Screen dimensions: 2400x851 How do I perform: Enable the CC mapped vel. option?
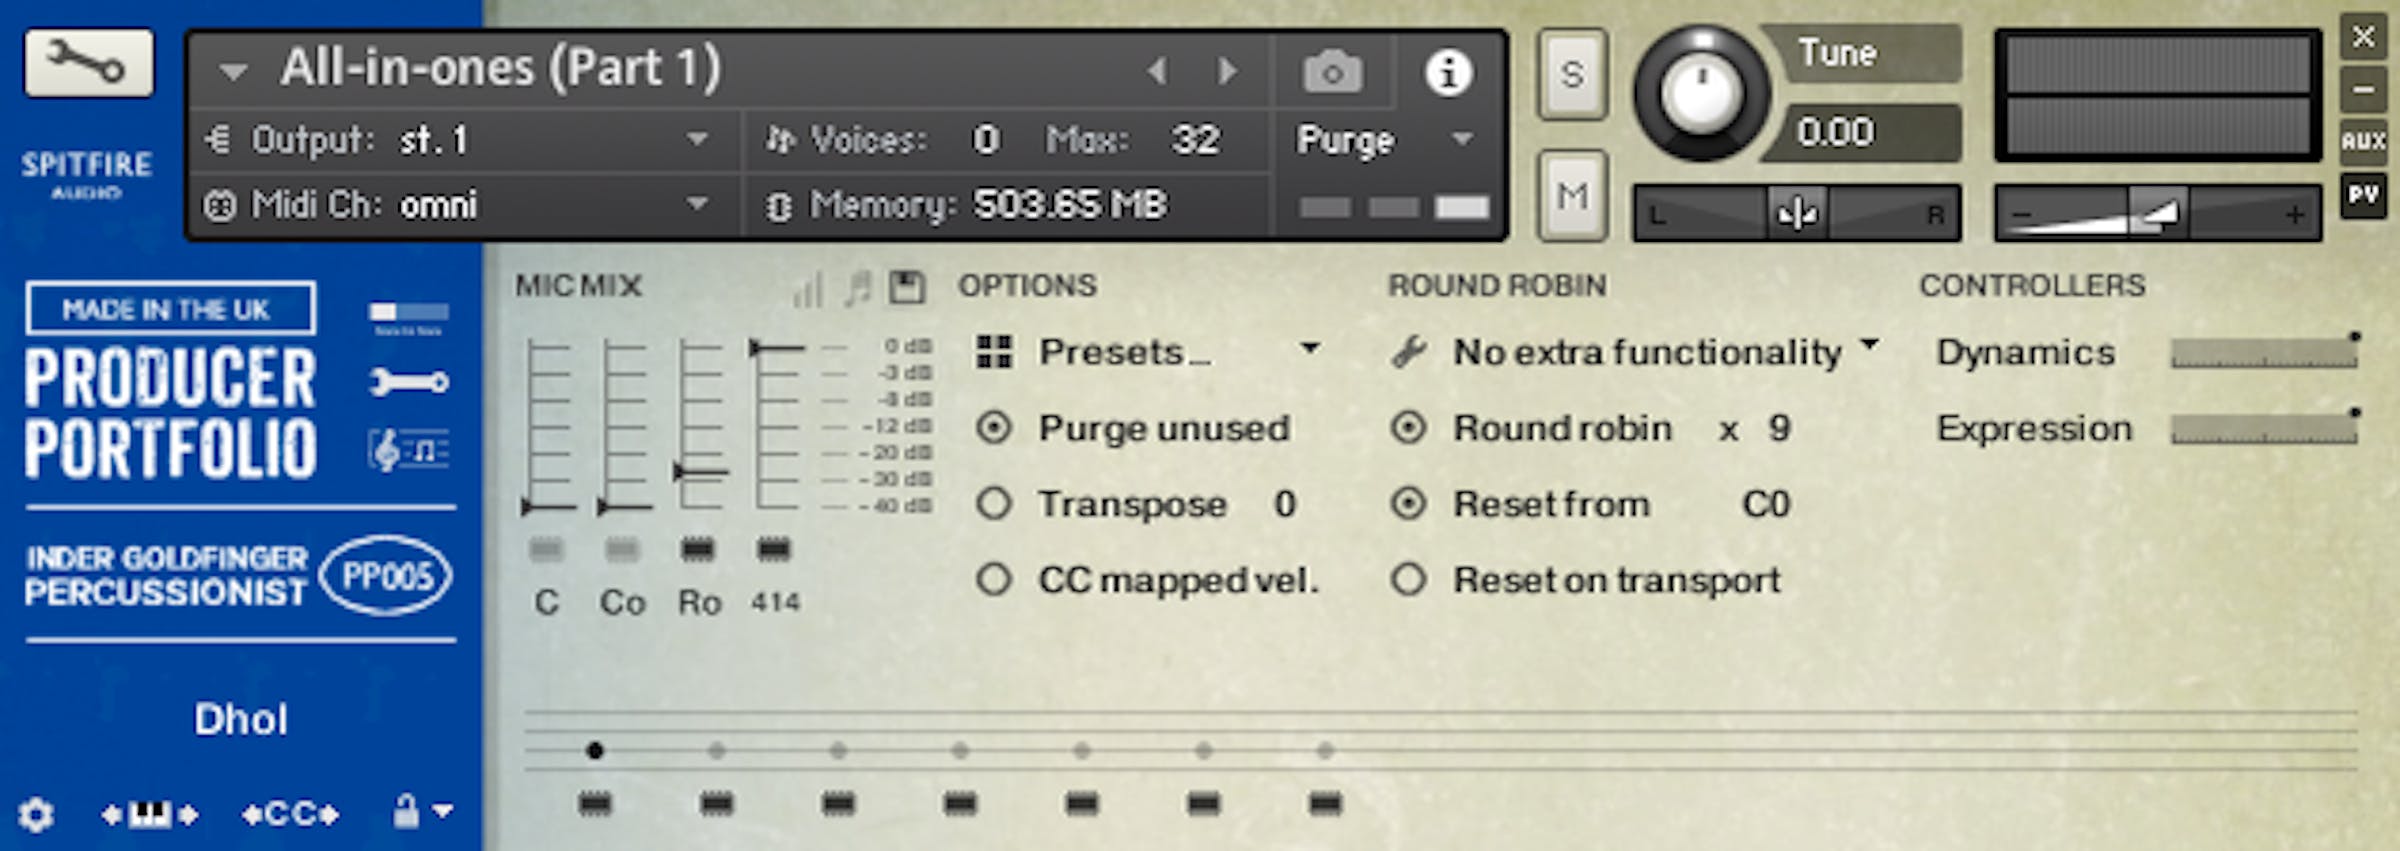[x=994, y=579]
